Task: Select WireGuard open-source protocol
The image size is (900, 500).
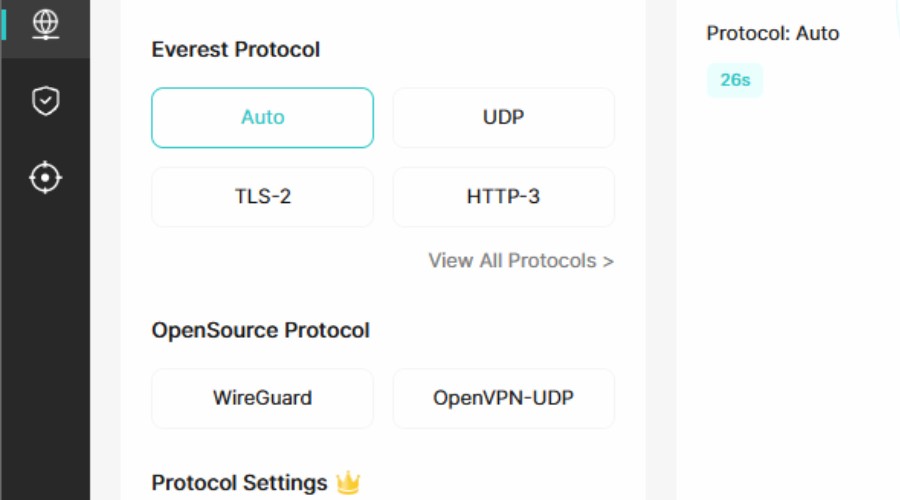Action: (262, 398)
